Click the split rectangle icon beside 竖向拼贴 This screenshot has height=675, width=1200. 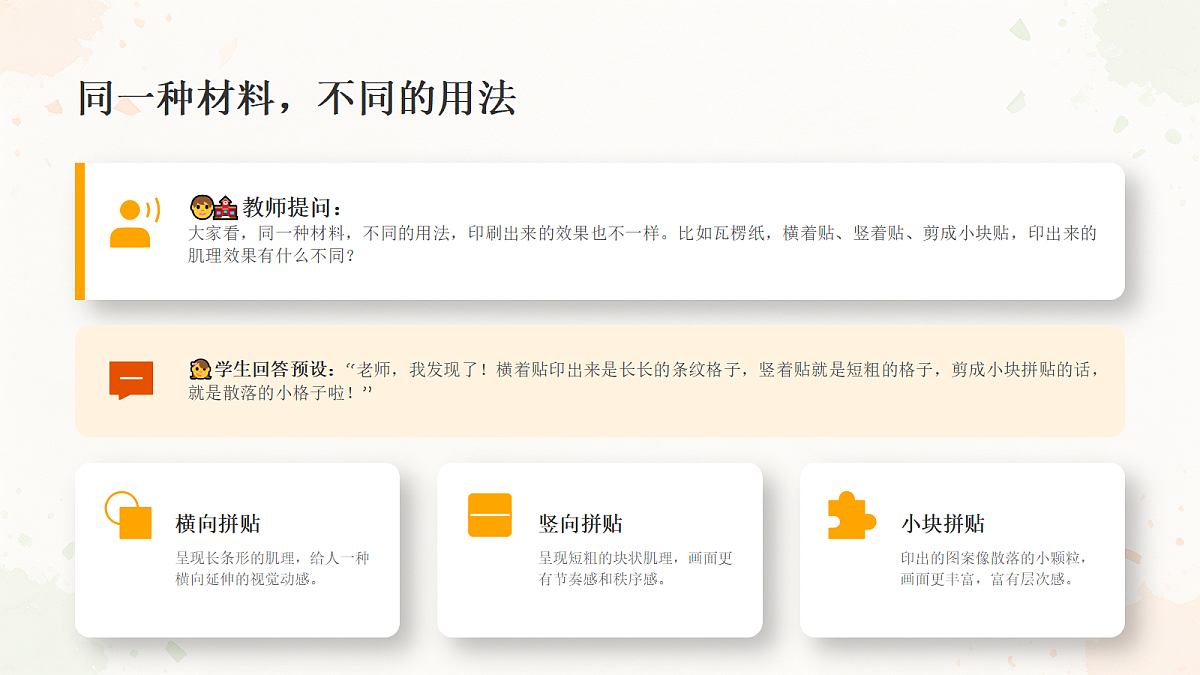tap(490, 515)
